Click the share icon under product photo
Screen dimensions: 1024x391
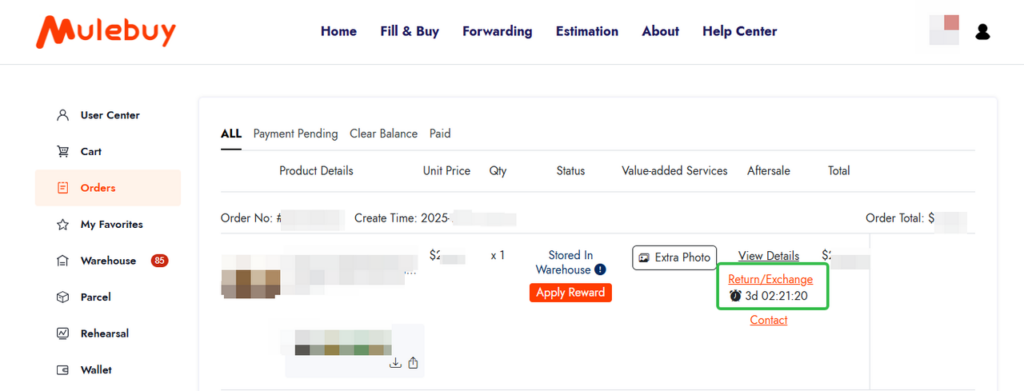pyautogui.click(x=413, y=363)
